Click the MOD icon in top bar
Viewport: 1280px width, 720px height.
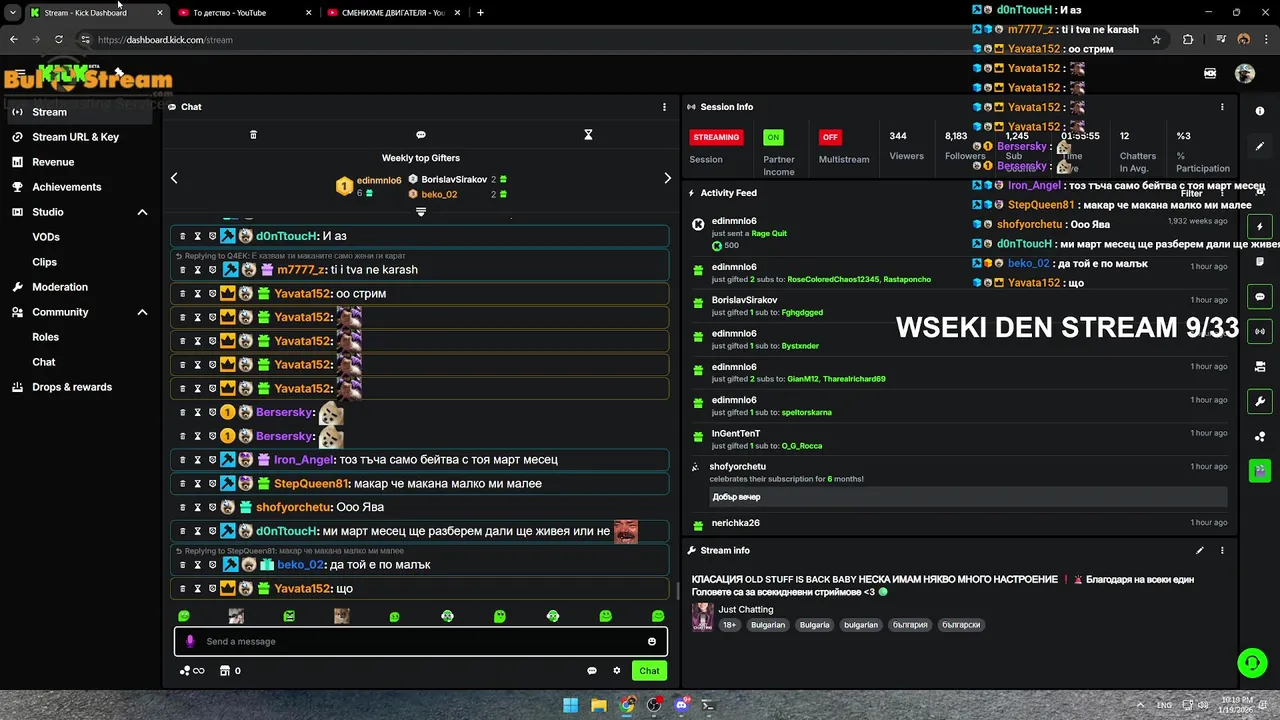[1210, 73]
